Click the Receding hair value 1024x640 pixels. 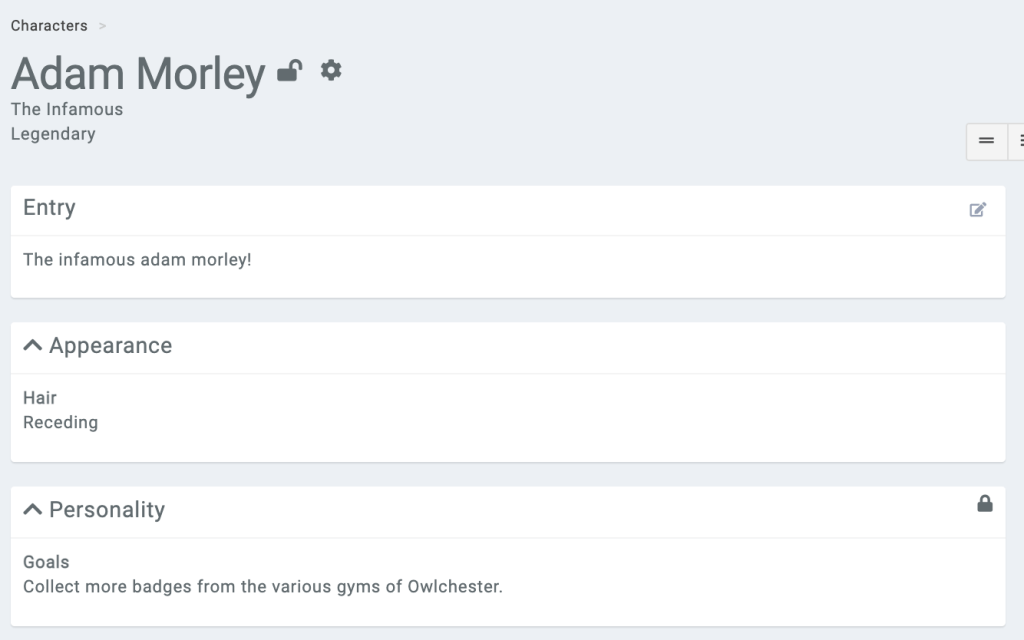pyautogui.click(x=60, y=422)
